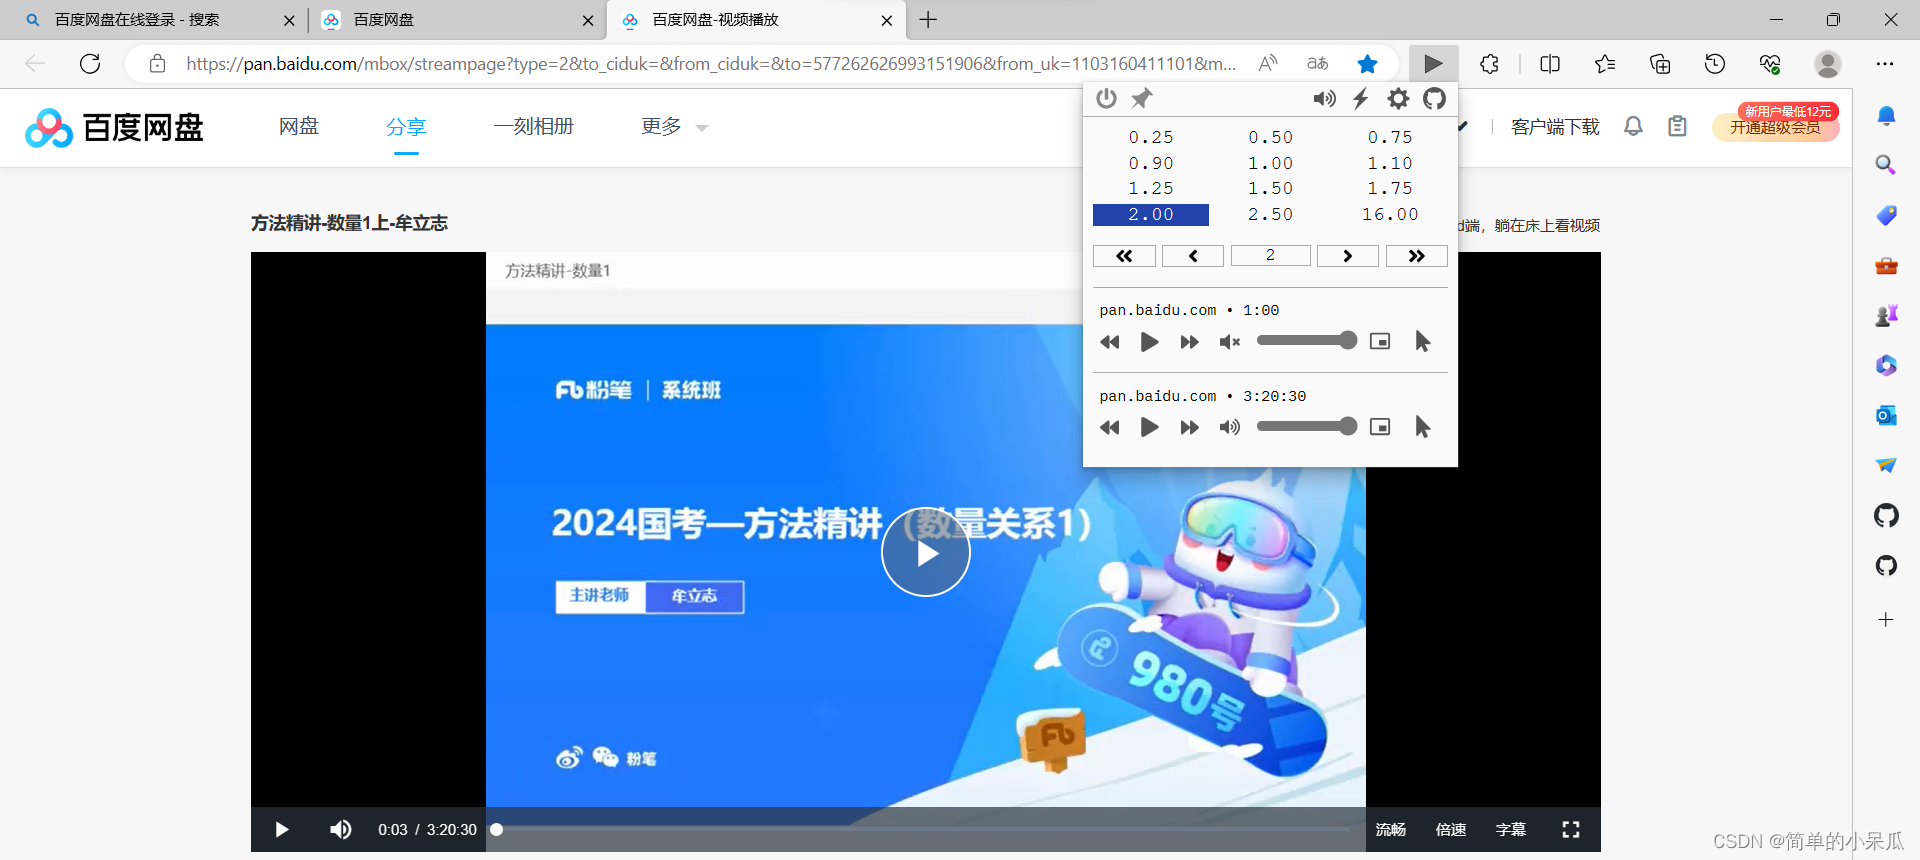Seek on the video progress bar
The height and width of the screenshot is (860, 1920).
coord(922,829)
